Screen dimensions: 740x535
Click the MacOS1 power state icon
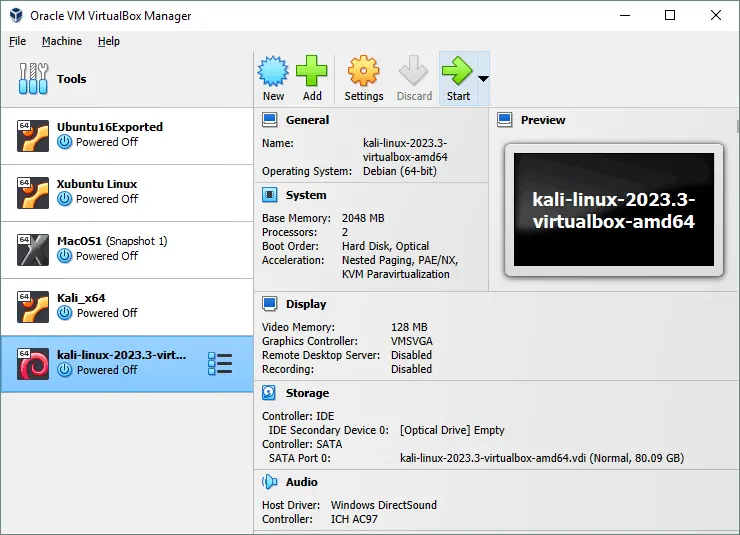(65, 256)
